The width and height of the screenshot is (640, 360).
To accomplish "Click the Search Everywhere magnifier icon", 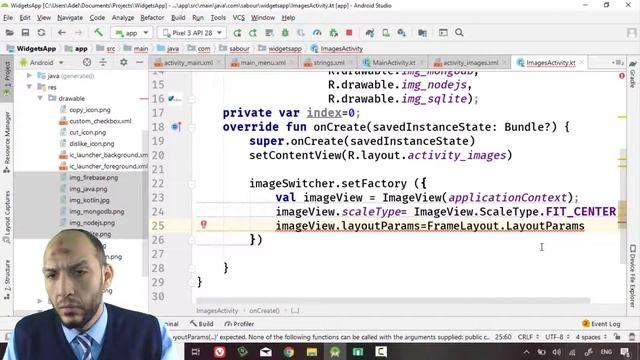I will pyautogui.click(x=459, y=33).
